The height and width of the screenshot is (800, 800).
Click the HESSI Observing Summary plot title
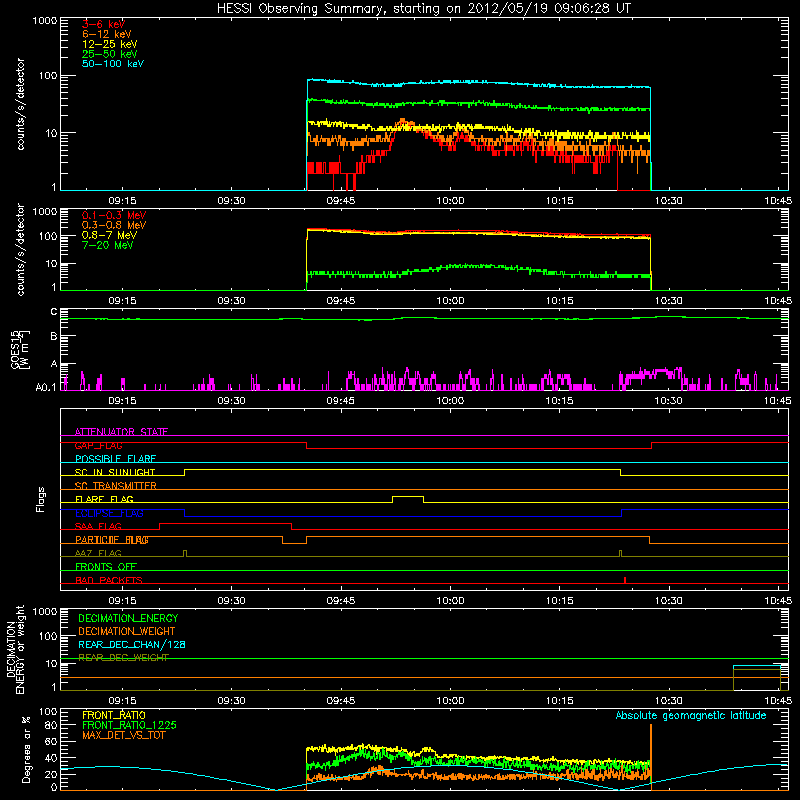point(423,9)
